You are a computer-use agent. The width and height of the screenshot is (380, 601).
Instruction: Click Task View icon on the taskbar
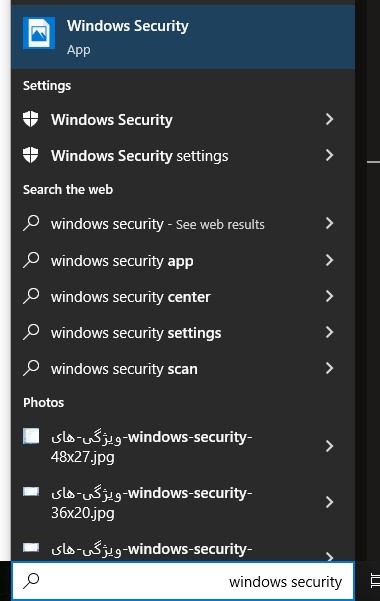coord(375,580)
